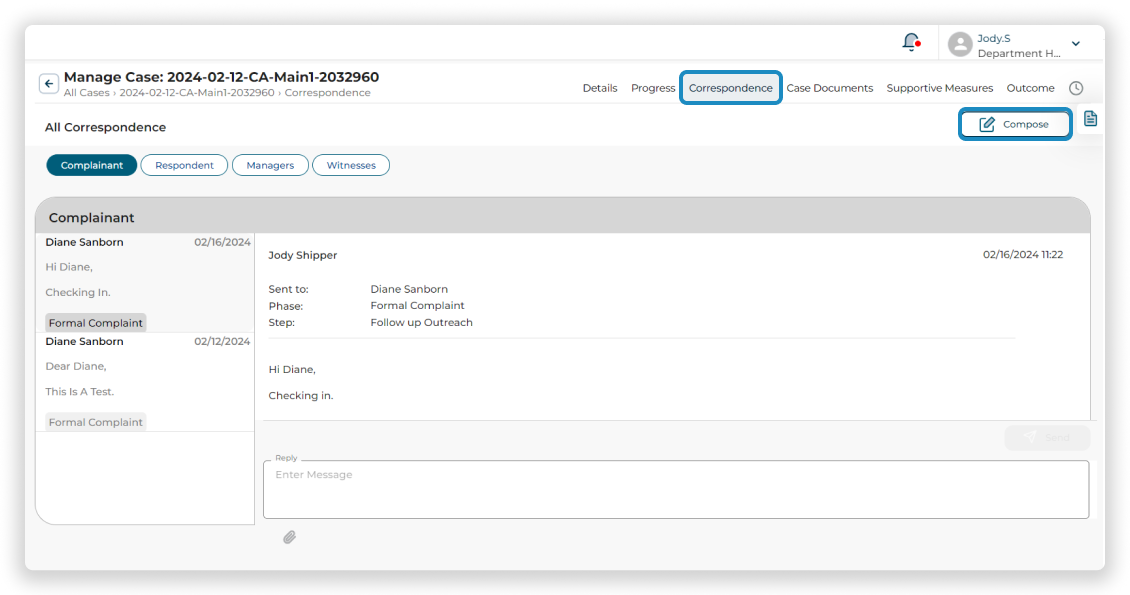Click the paperclip attachment icon

tap(289, 537)
